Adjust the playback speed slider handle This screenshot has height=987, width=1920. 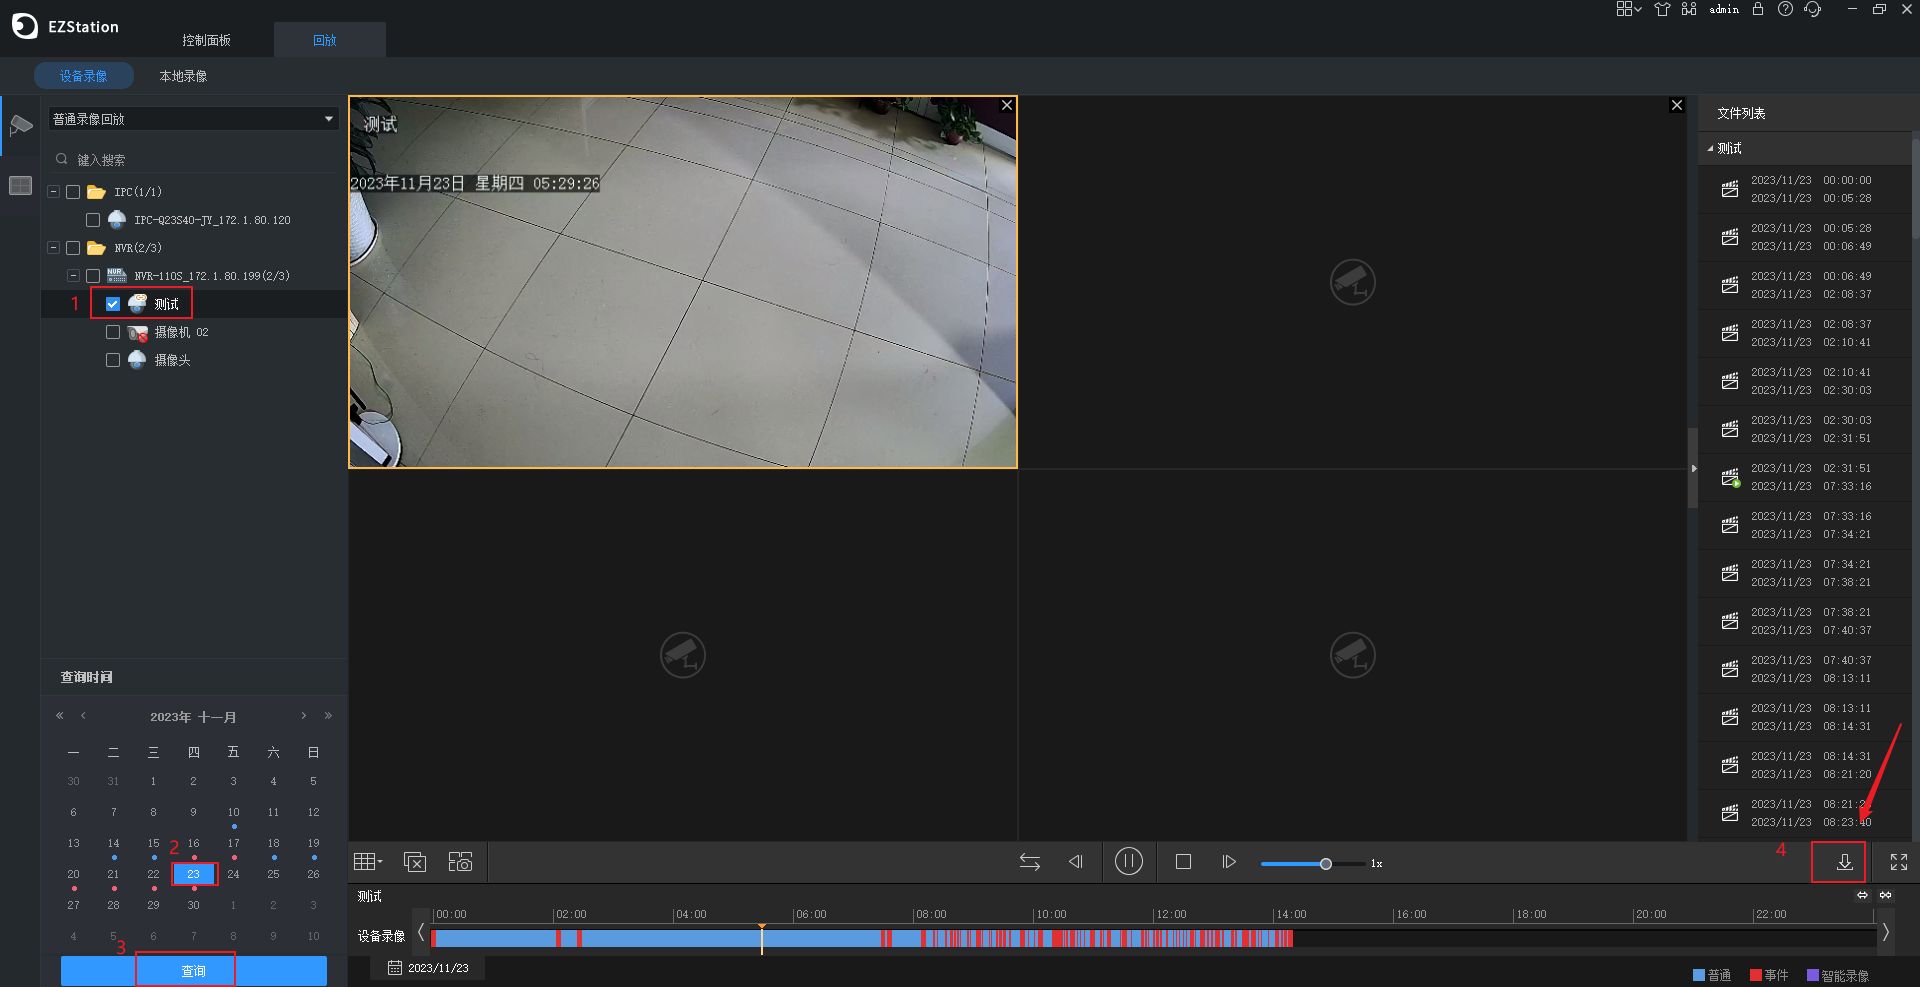1325,863
